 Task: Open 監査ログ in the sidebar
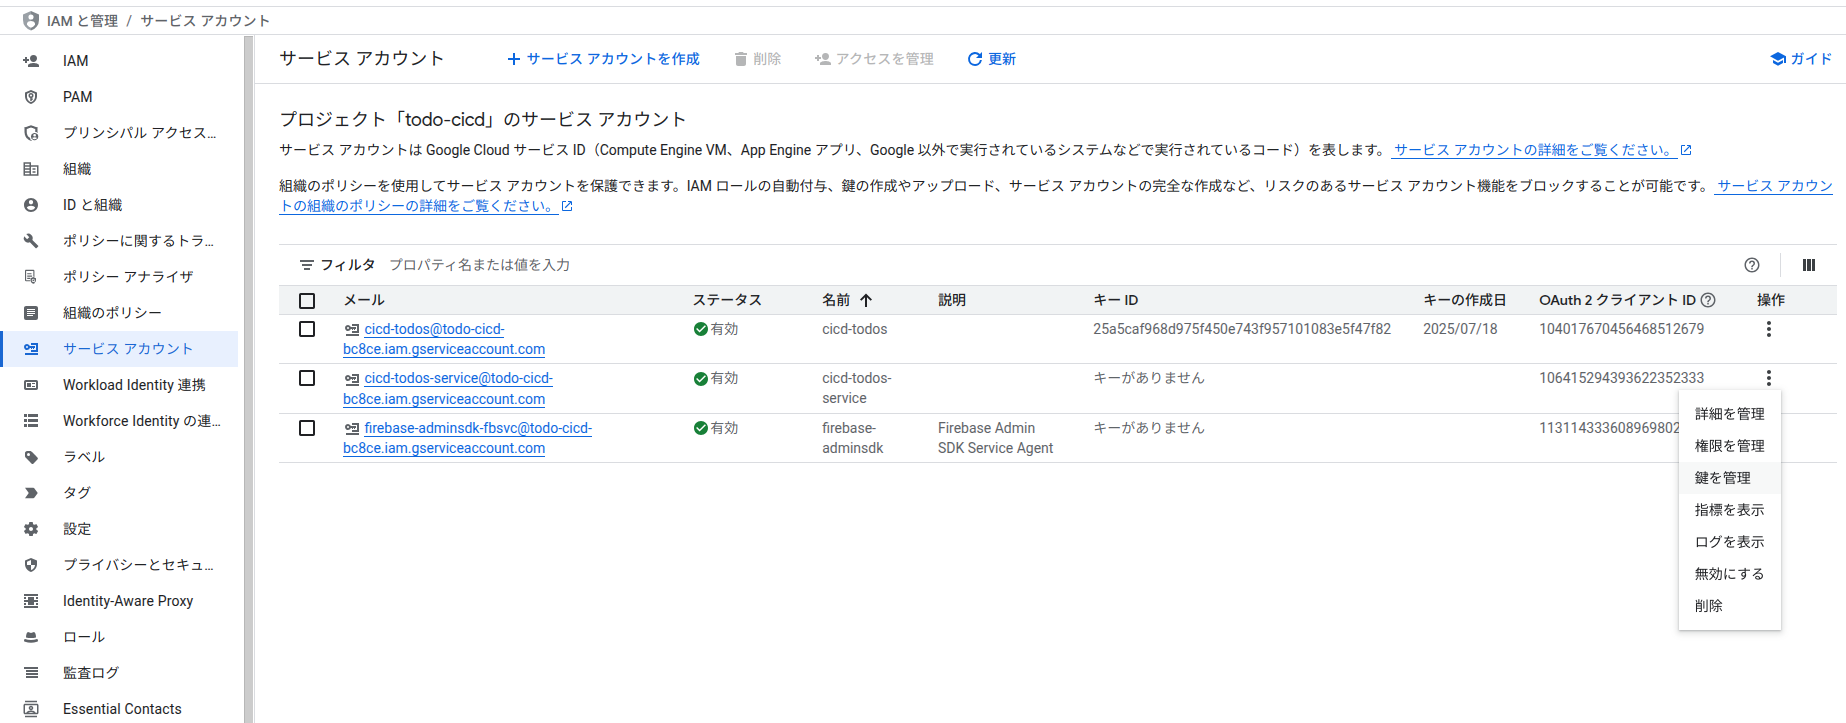pyautogui.click(x=120, y=673)
